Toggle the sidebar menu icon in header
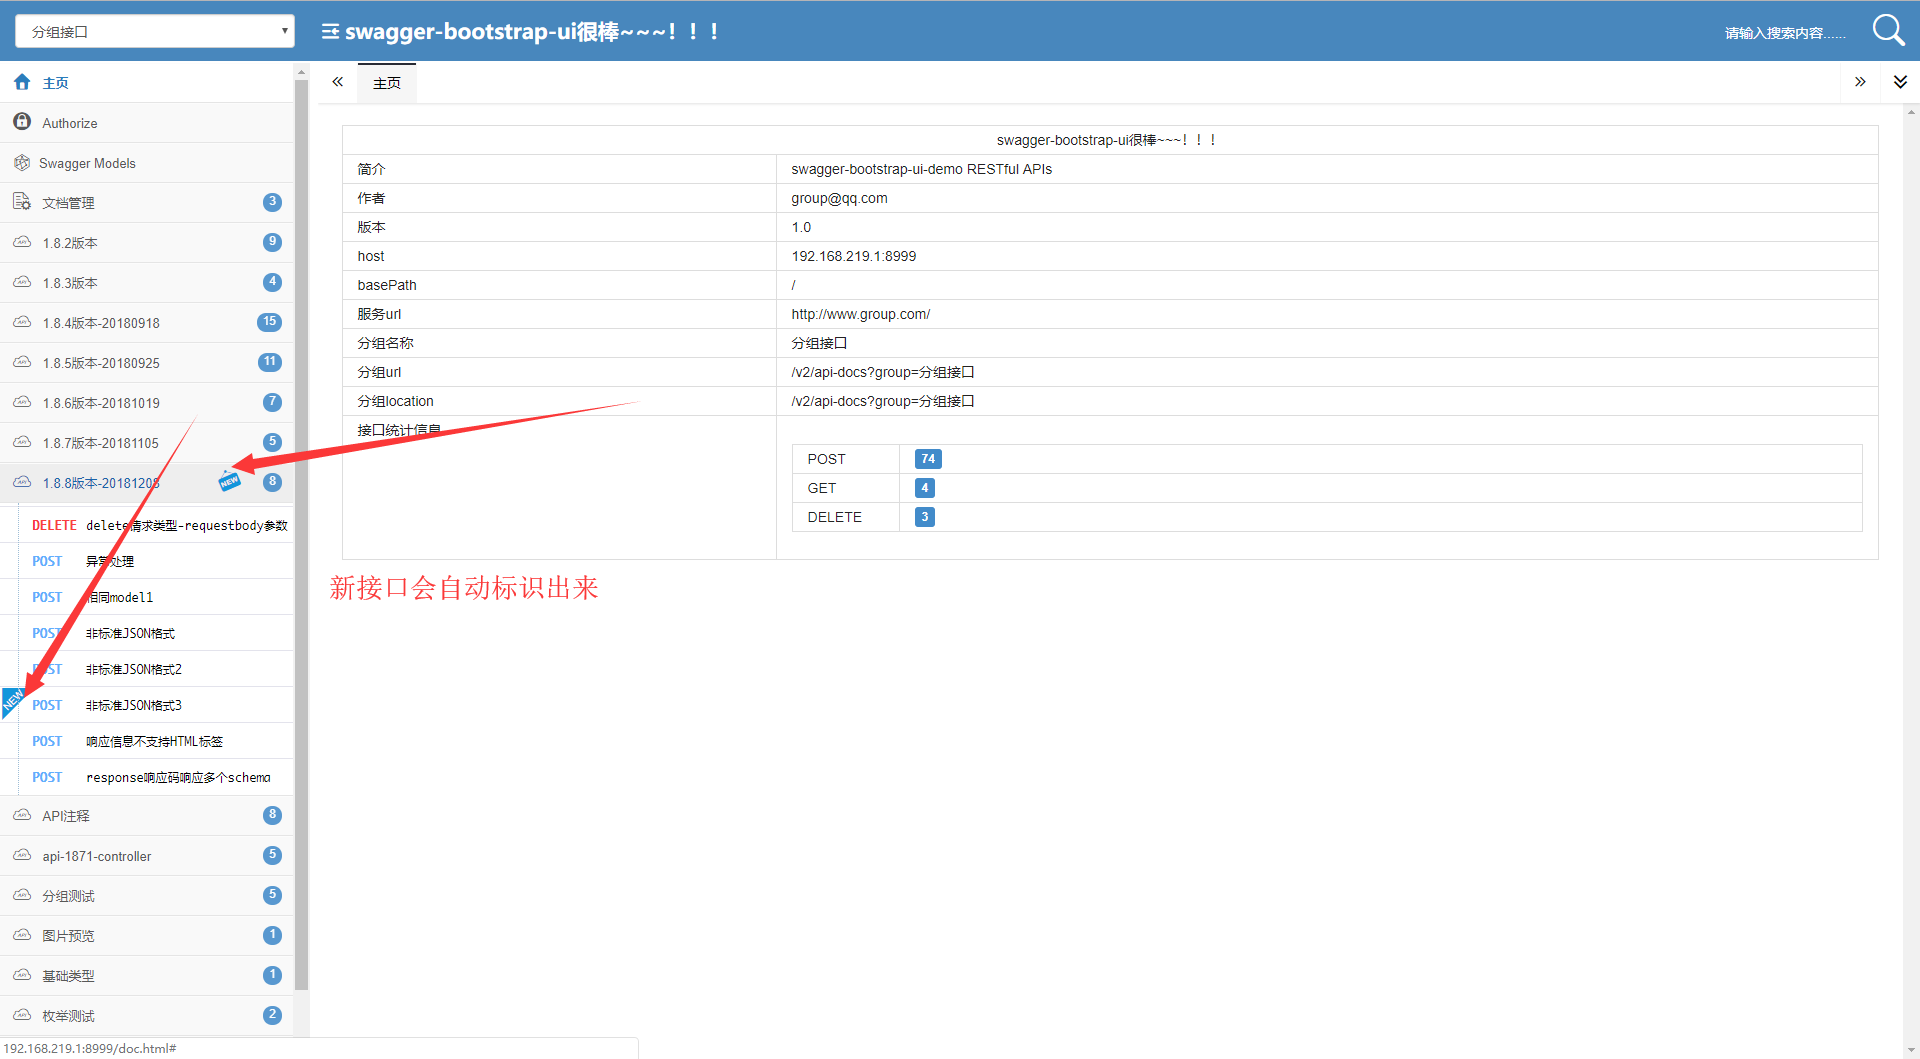The width and height of the screenshot is (1920, 1059). tap(330, 31)
